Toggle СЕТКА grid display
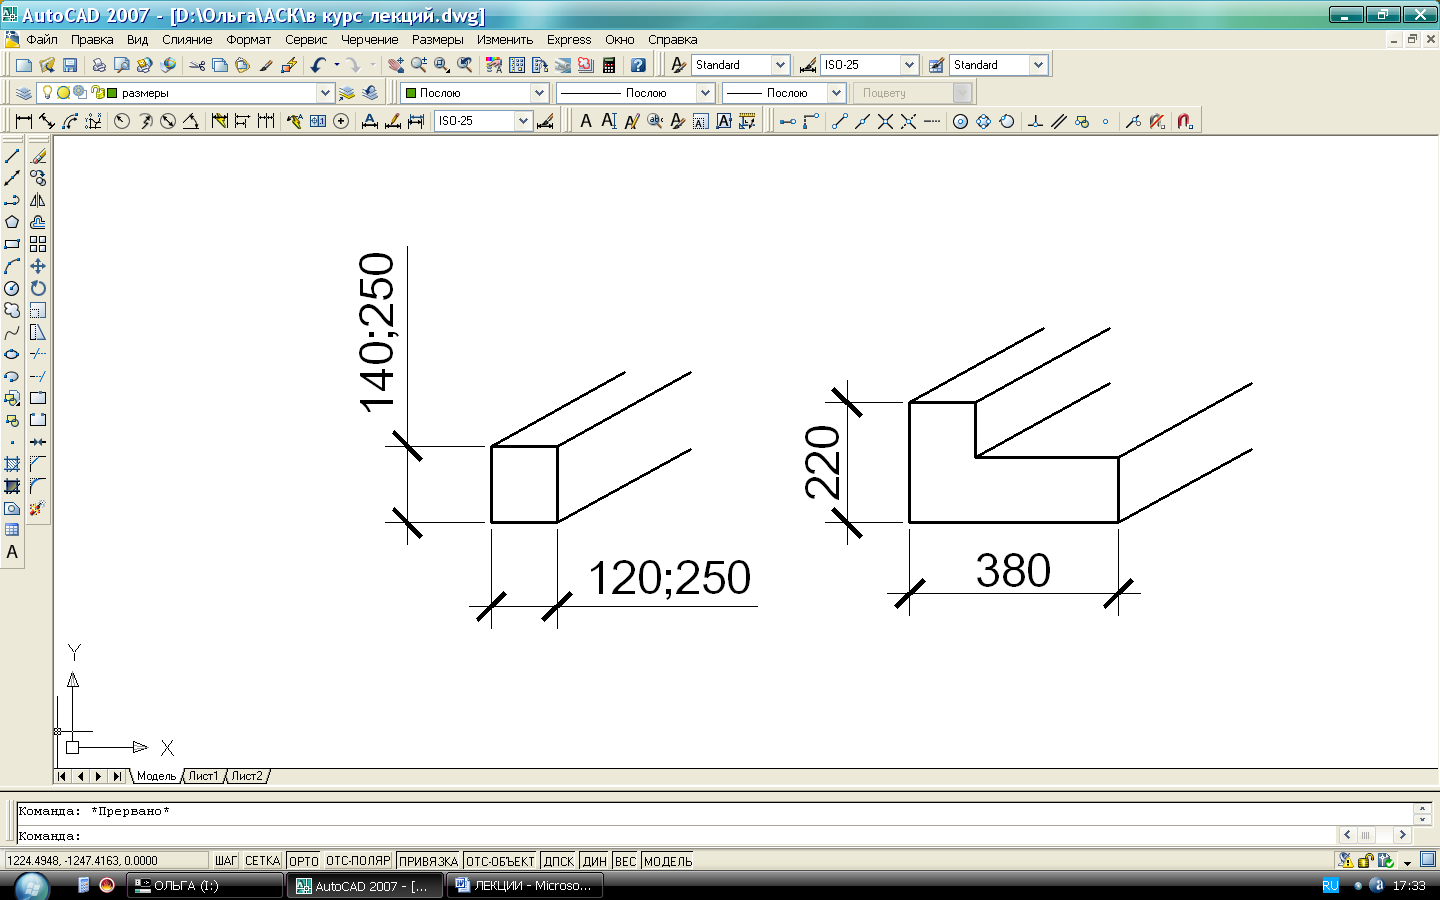 (262, 861)
